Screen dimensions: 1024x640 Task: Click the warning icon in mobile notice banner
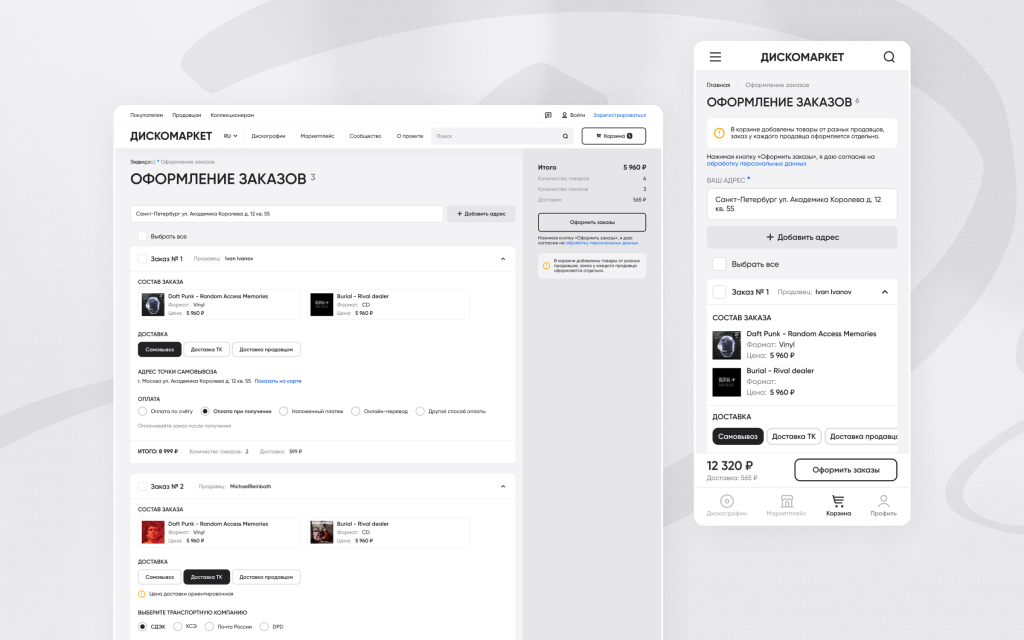coord(719,133)
